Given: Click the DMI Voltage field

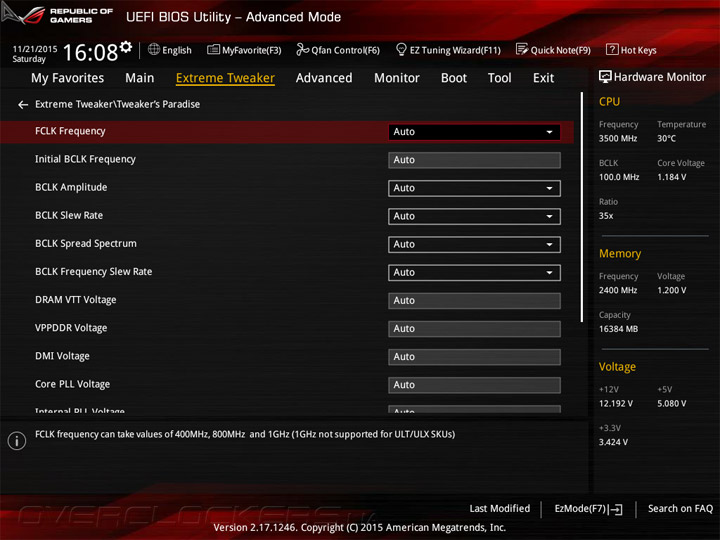Looking at the screenshot, I should [x=474, y=357].
